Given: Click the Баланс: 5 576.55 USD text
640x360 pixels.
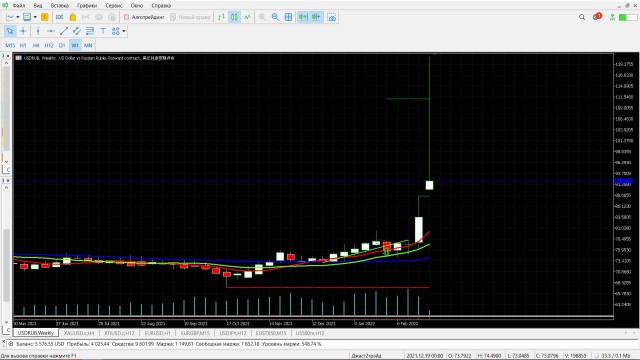Looking at the screenshot, I should [x=40, y=344].
